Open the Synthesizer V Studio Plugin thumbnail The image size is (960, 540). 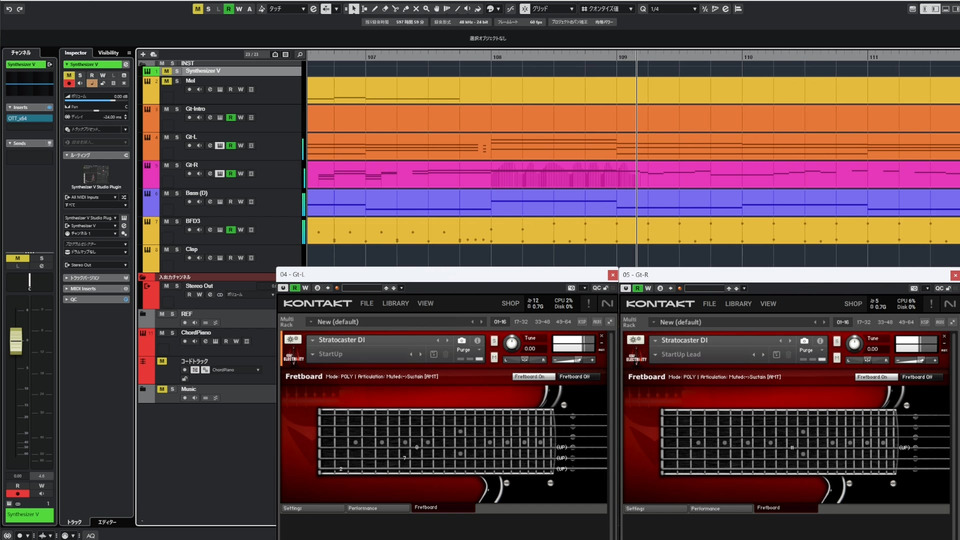point(96,174)
